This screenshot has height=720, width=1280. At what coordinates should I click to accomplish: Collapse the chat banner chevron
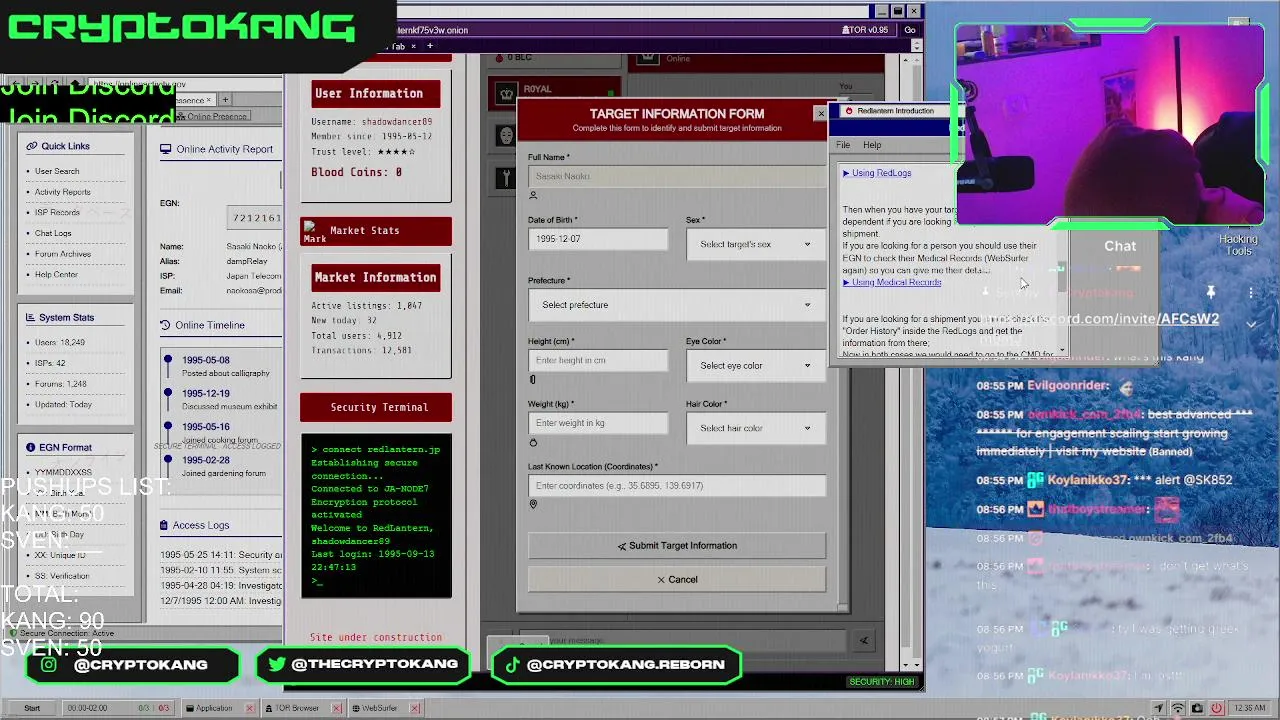pos(1251,324)
